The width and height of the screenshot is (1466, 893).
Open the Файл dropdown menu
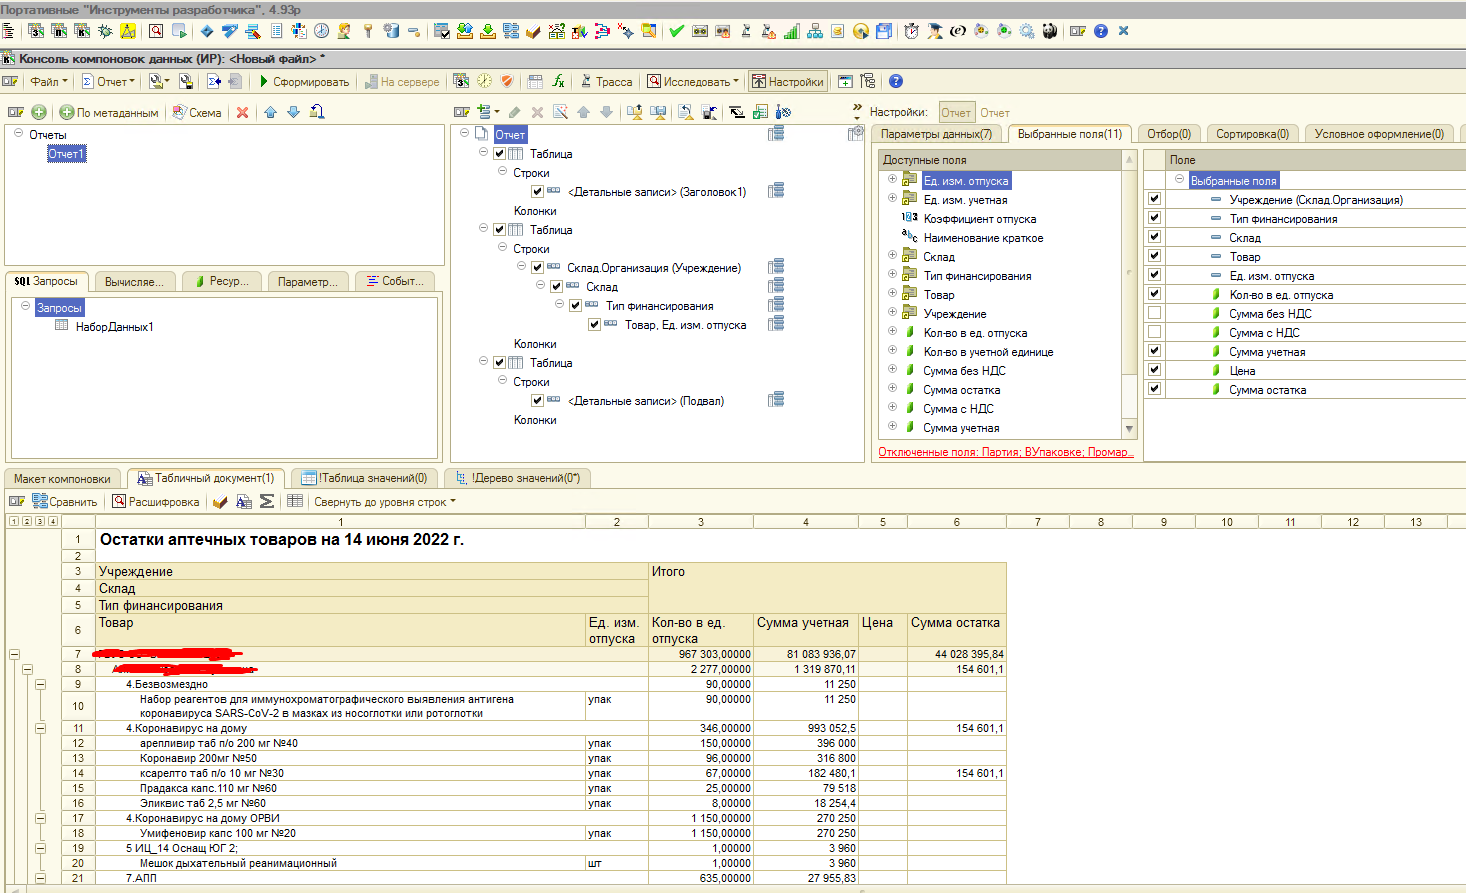coord(49,81)
